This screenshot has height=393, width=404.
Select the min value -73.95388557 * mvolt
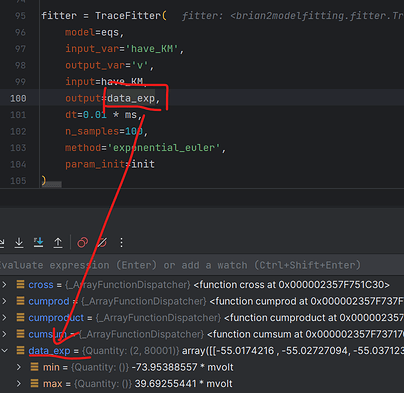[182, 367]
